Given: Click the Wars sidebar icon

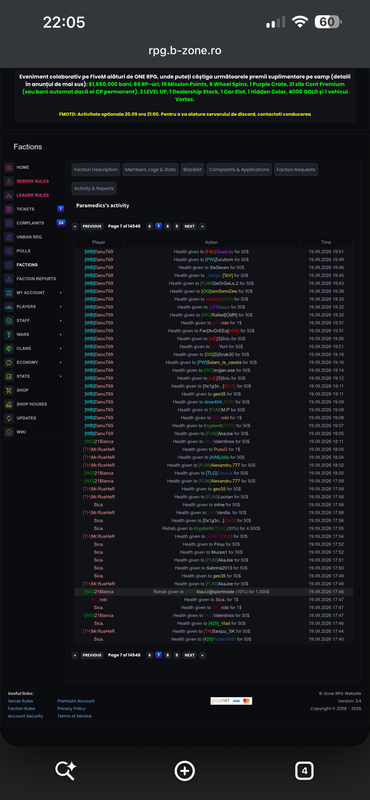Looking at the screenshot, I should (9, 335).
